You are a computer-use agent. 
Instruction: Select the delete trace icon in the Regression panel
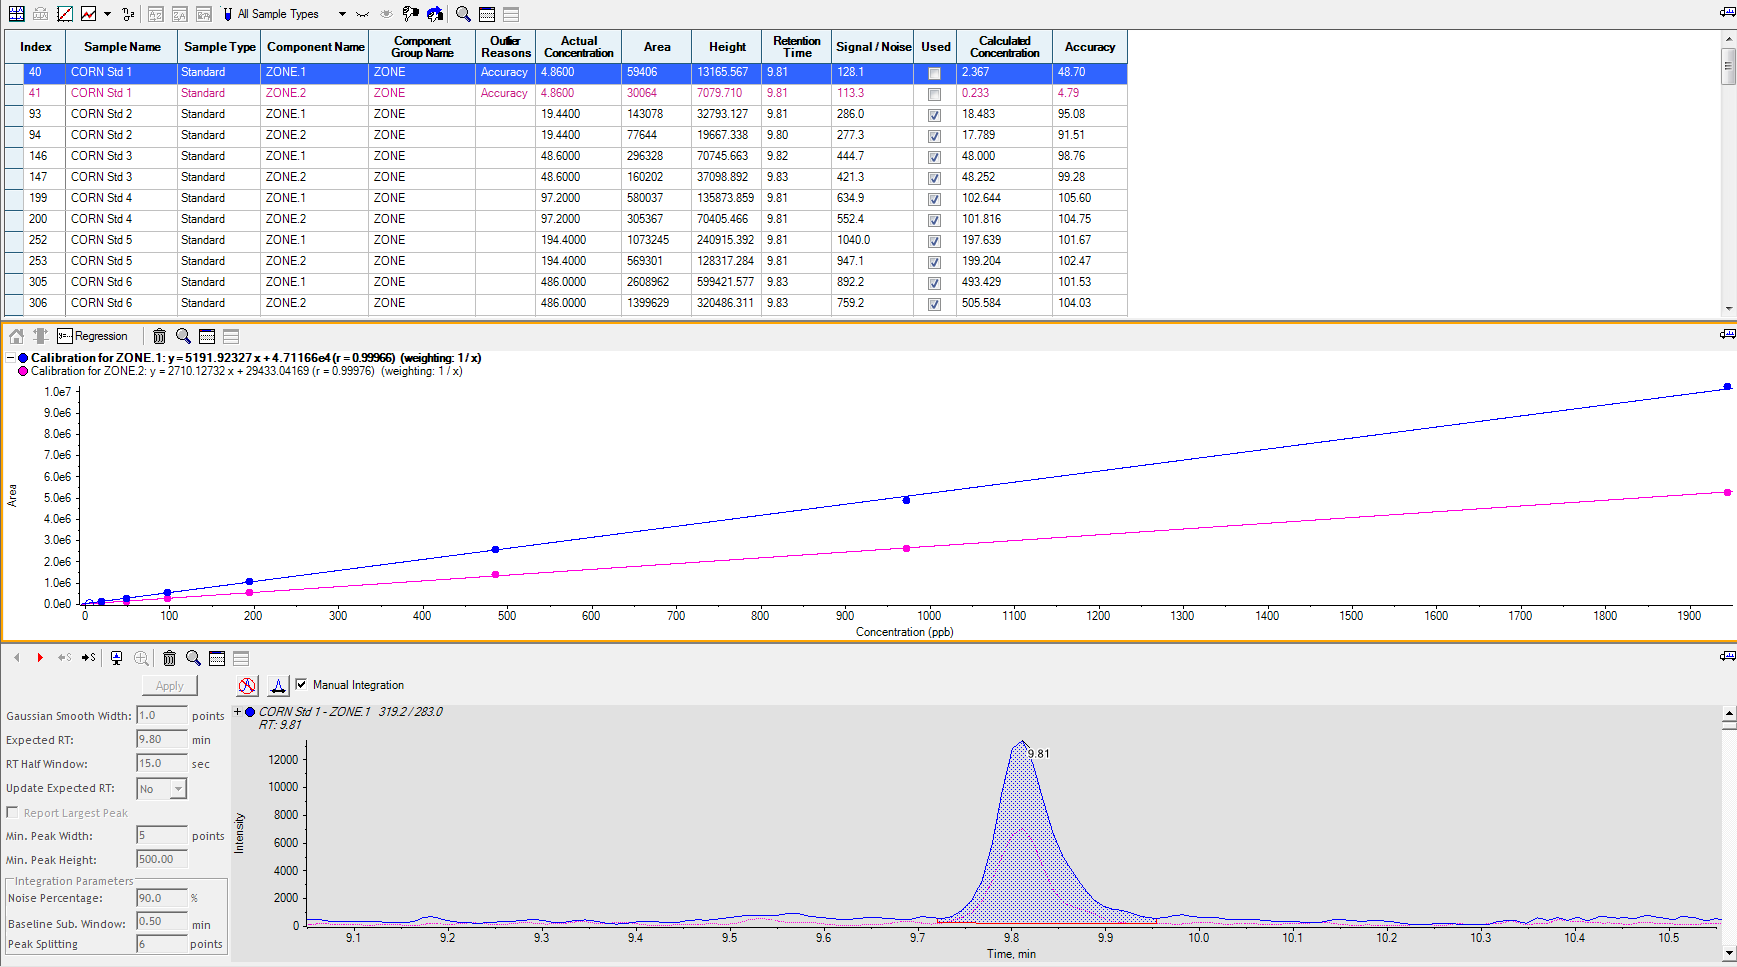[x=159, y=336]
